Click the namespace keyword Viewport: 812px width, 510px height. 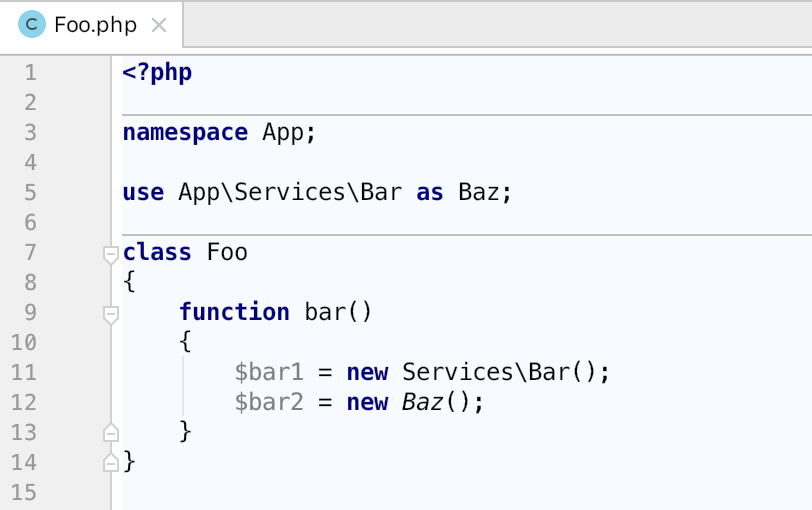pos(185,133)
